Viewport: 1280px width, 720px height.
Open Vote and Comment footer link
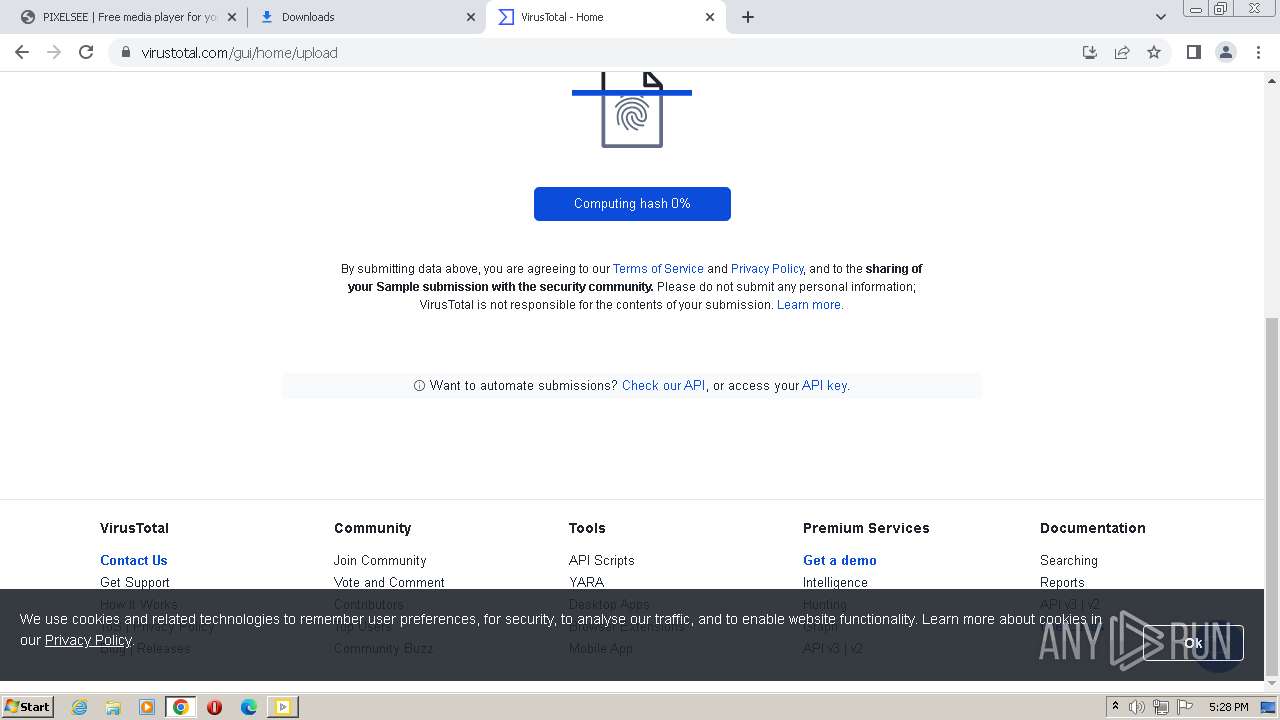[389, 583]
